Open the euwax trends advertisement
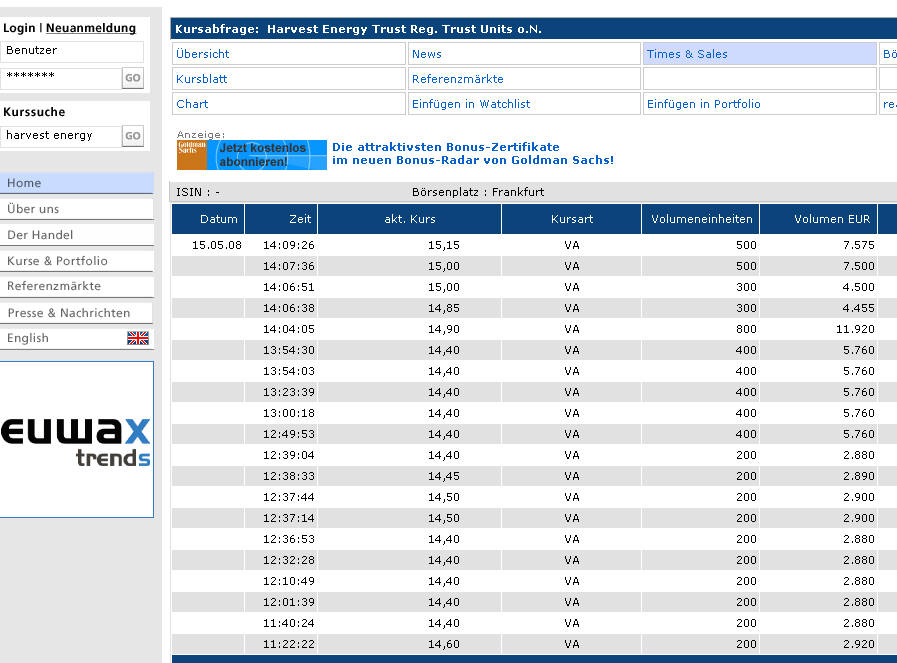Screen dimensions: 897x663 click(x=77, y=439)
